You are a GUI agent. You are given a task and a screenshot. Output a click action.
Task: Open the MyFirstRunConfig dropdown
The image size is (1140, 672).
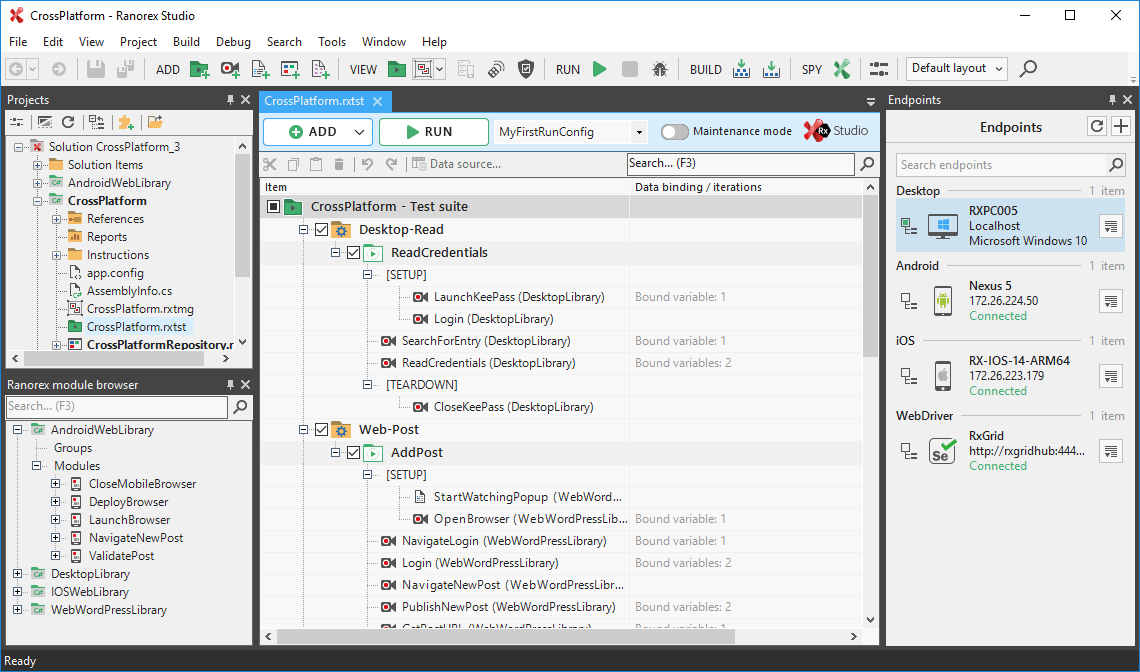tap(639, 132)
